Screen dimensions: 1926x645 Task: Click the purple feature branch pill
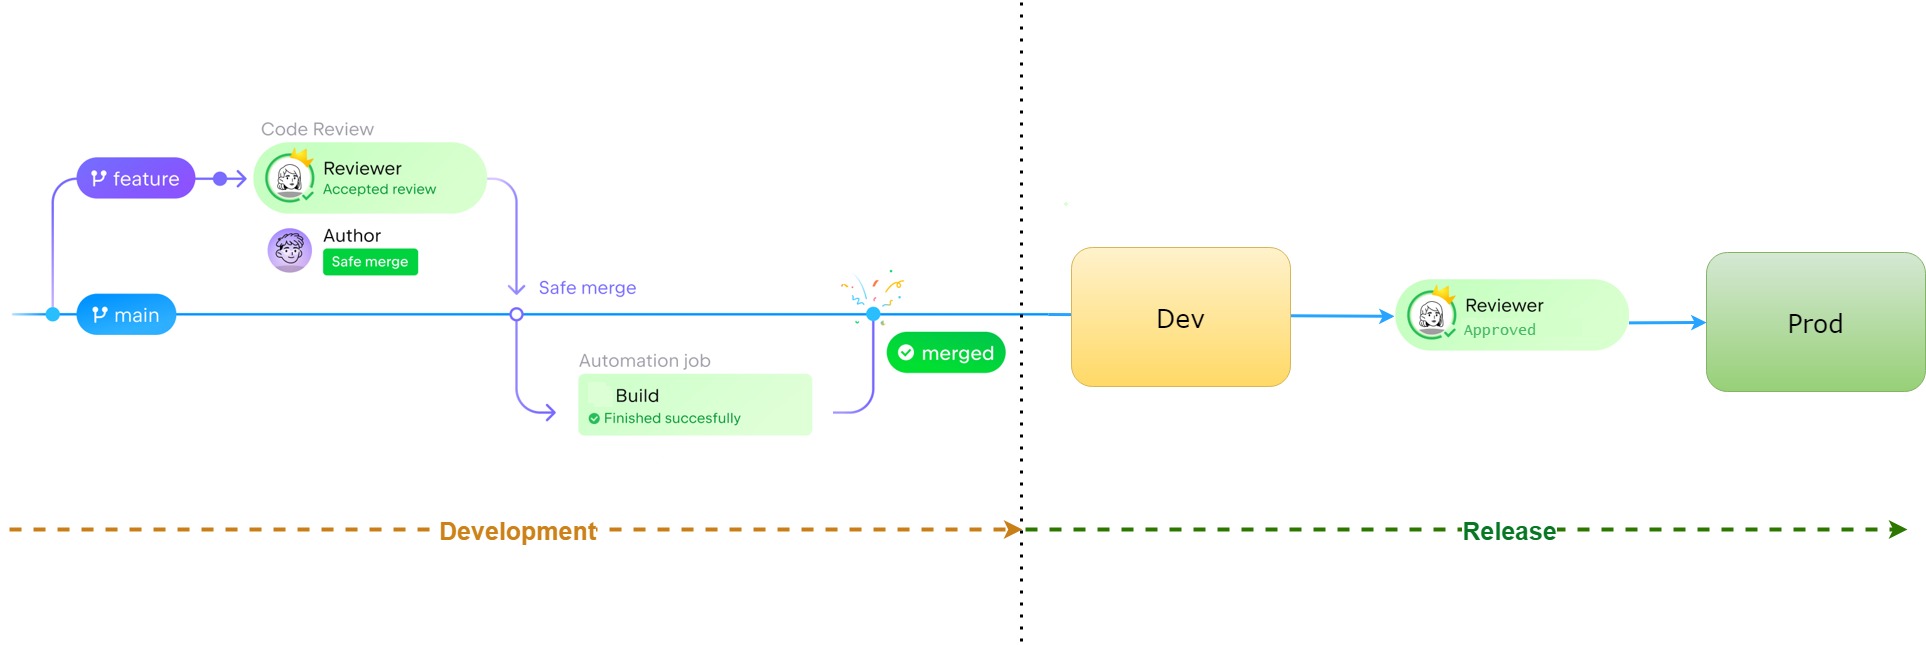[135, 179]
